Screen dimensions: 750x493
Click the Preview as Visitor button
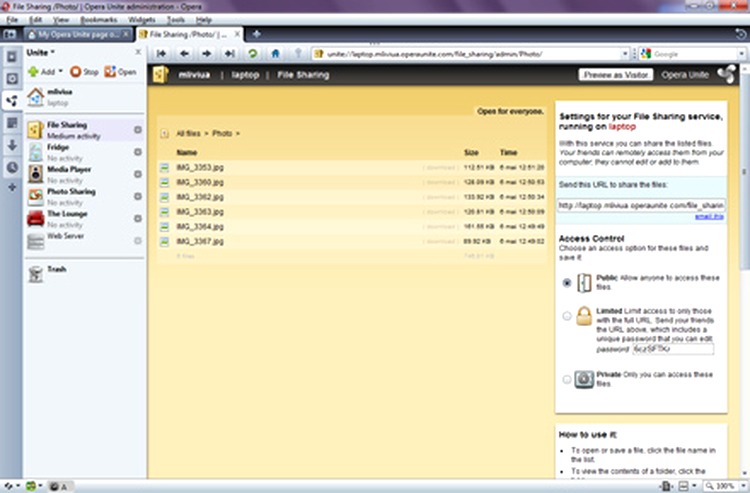point(616,75)
